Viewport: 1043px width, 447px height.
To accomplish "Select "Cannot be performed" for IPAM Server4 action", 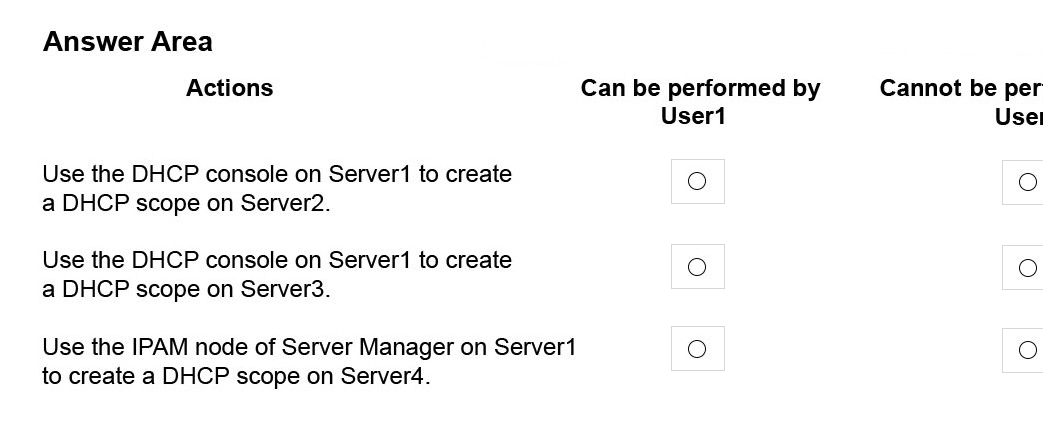I will coord(1026,350).
